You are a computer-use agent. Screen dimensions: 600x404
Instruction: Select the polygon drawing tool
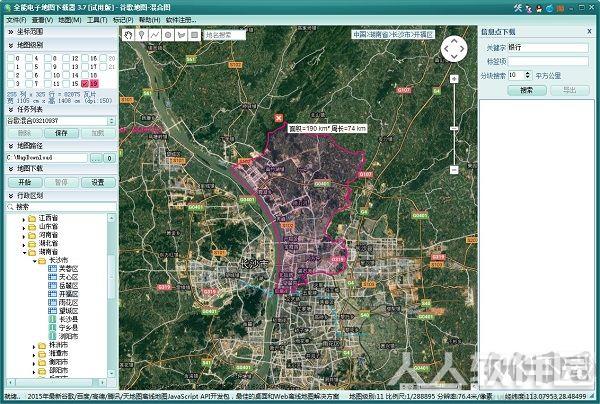(x=181, y=35)
